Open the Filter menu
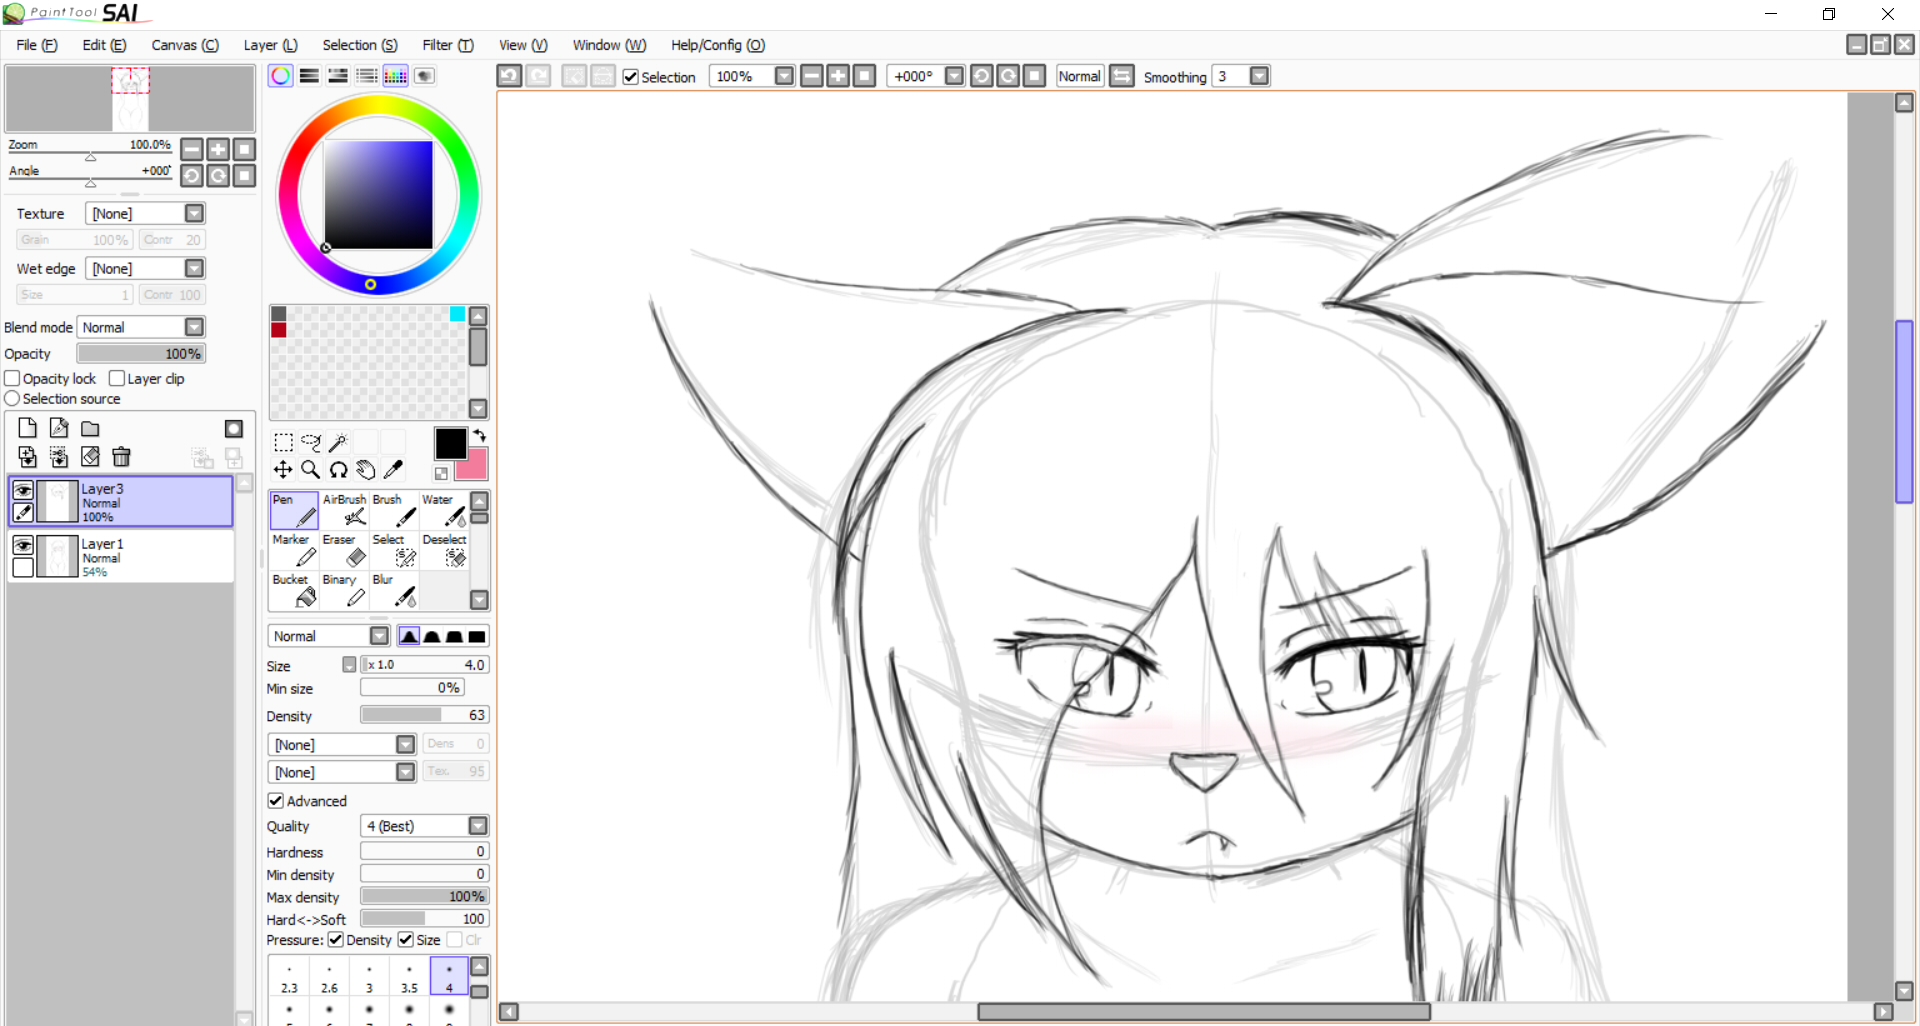 pos(447,45)
